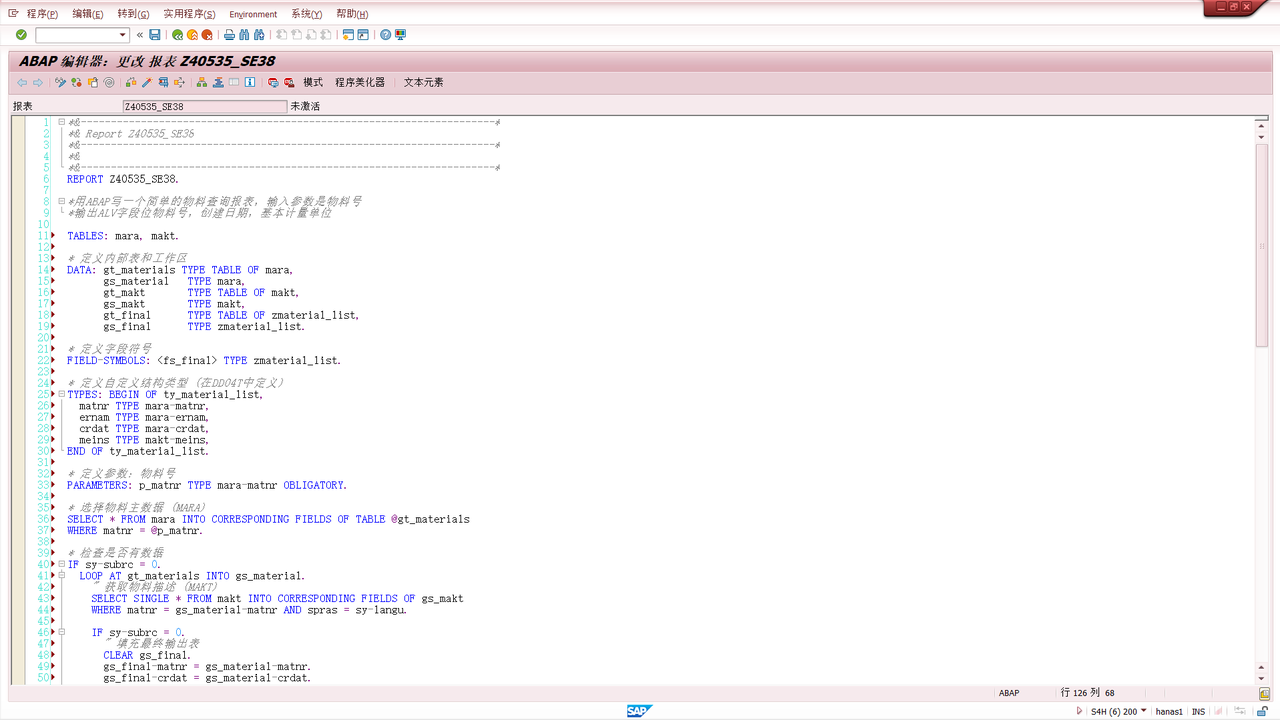
Task: Open Find with the binoculars icon
Action: [244, 35]
